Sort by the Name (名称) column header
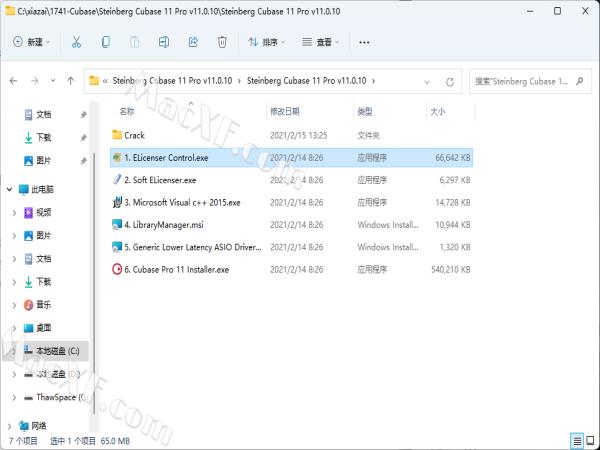The height and width of the screenshot is (450, 600). [127, 111]
